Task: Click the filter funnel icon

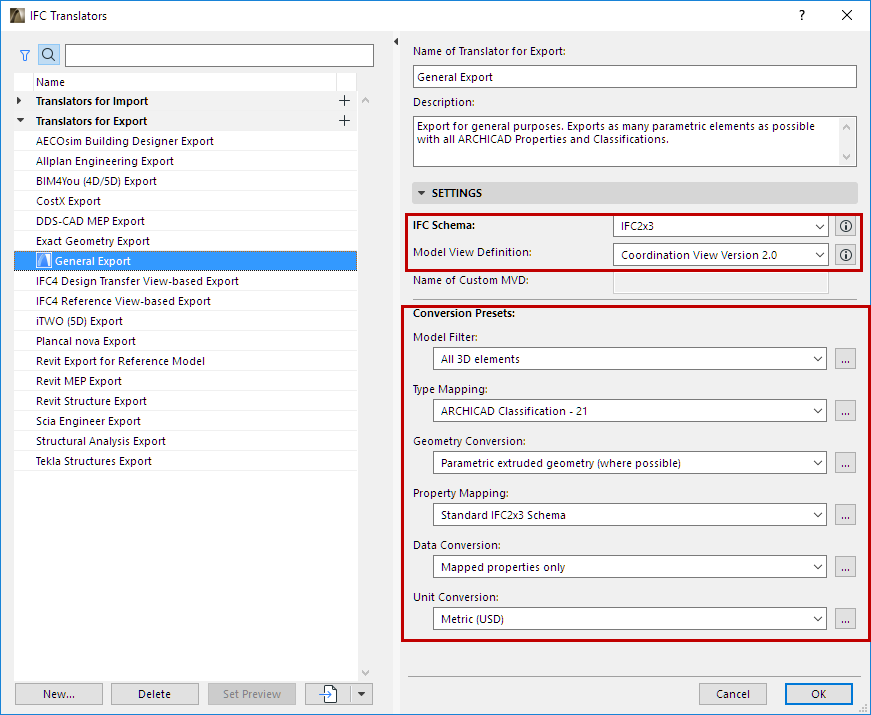Action: (x=24, y=55)
